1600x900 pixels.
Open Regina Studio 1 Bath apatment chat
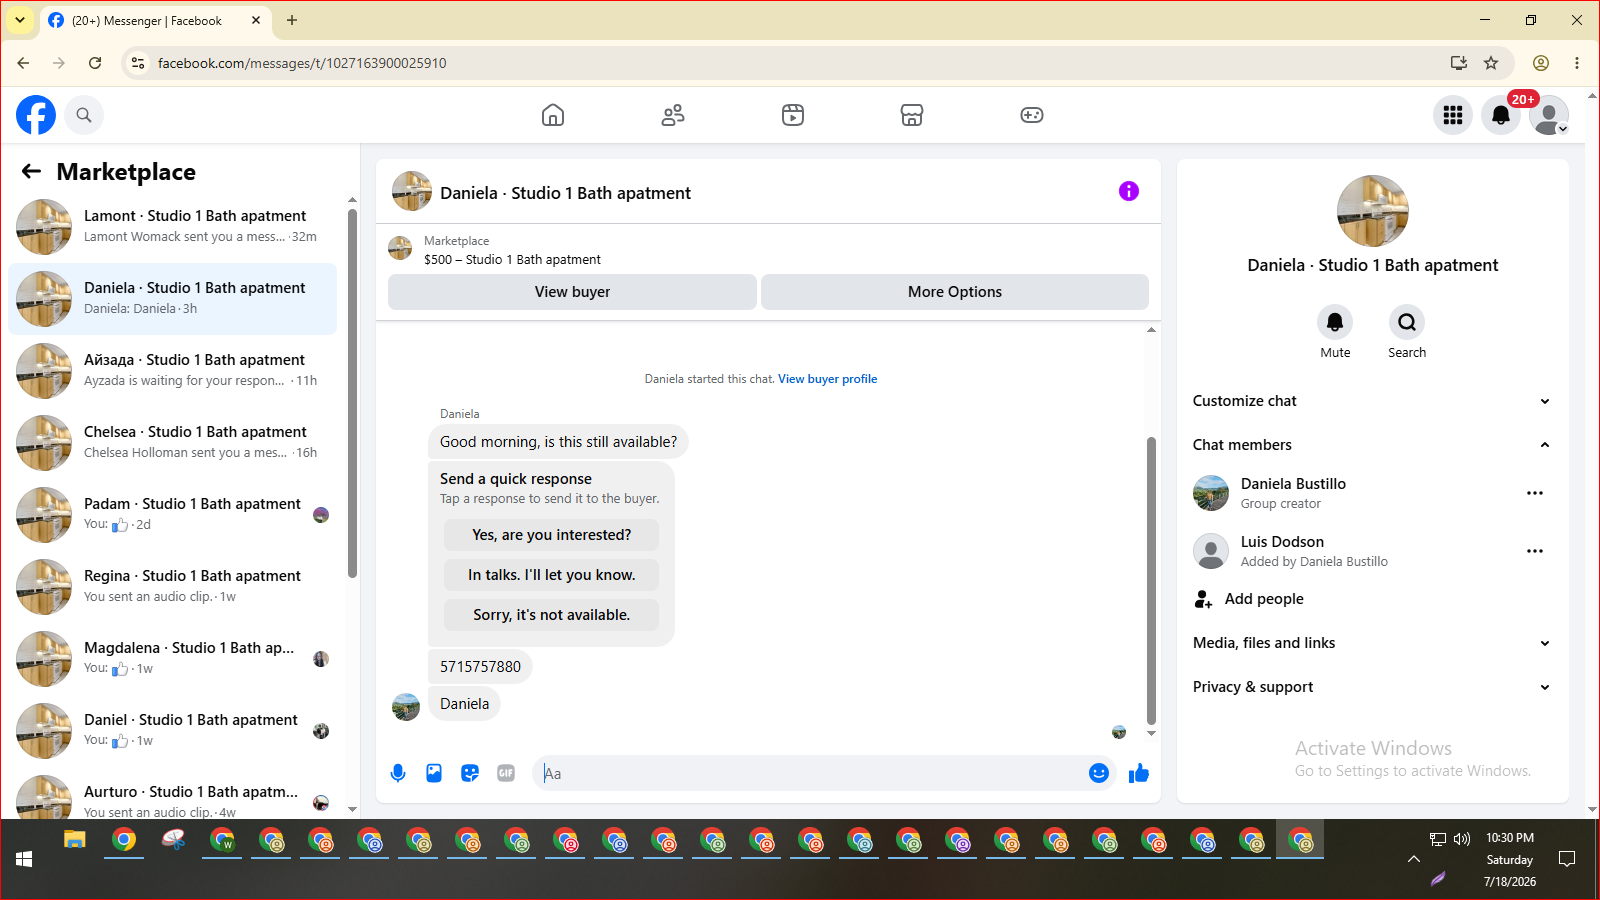coord(173,587)
